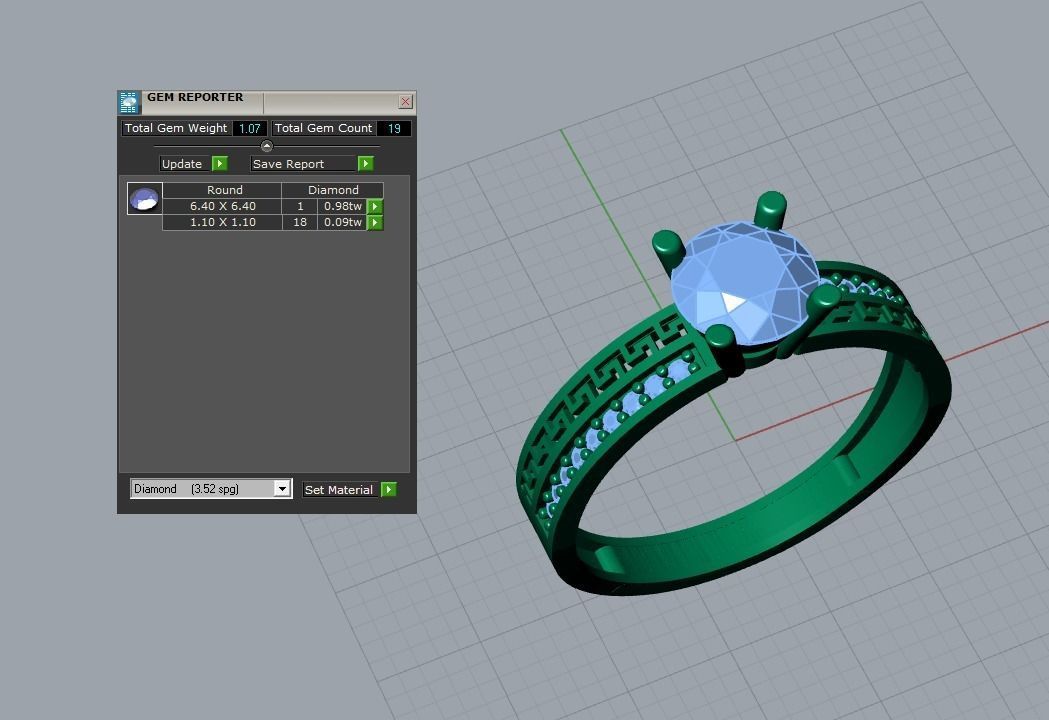Click the Total Gem Count label
The width and height of the screenshot is (1049, 720).
[x=323, y=128]
